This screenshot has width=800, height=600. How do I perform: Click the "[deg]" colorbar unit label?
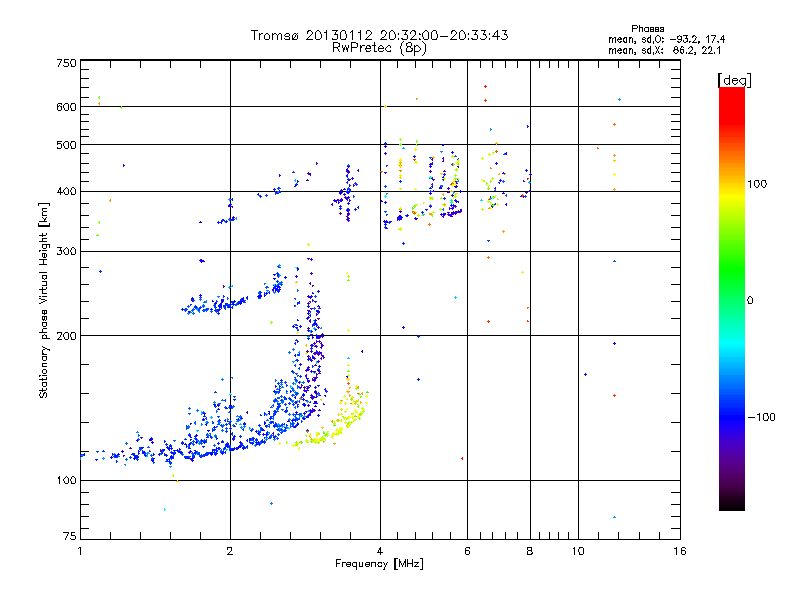[734, 80]
